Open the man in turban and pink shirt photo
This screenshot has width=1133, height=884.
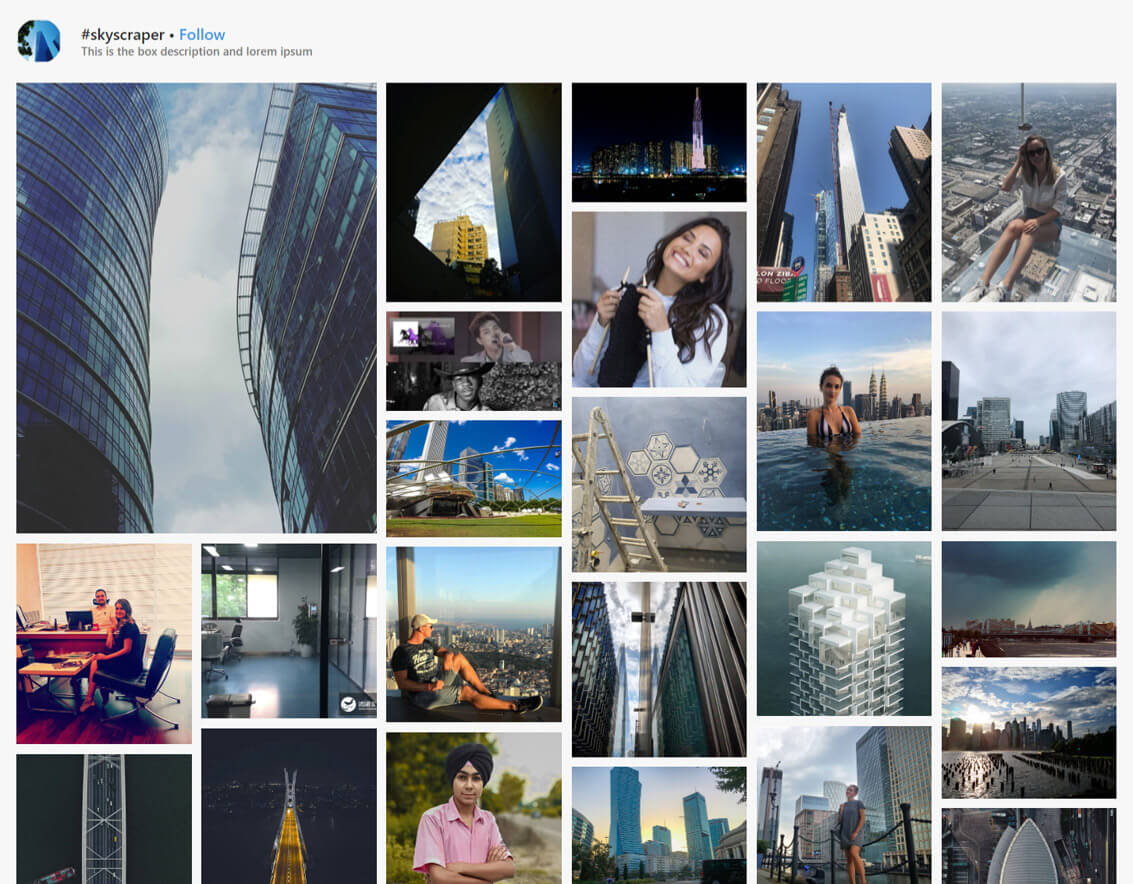(473, 808)
